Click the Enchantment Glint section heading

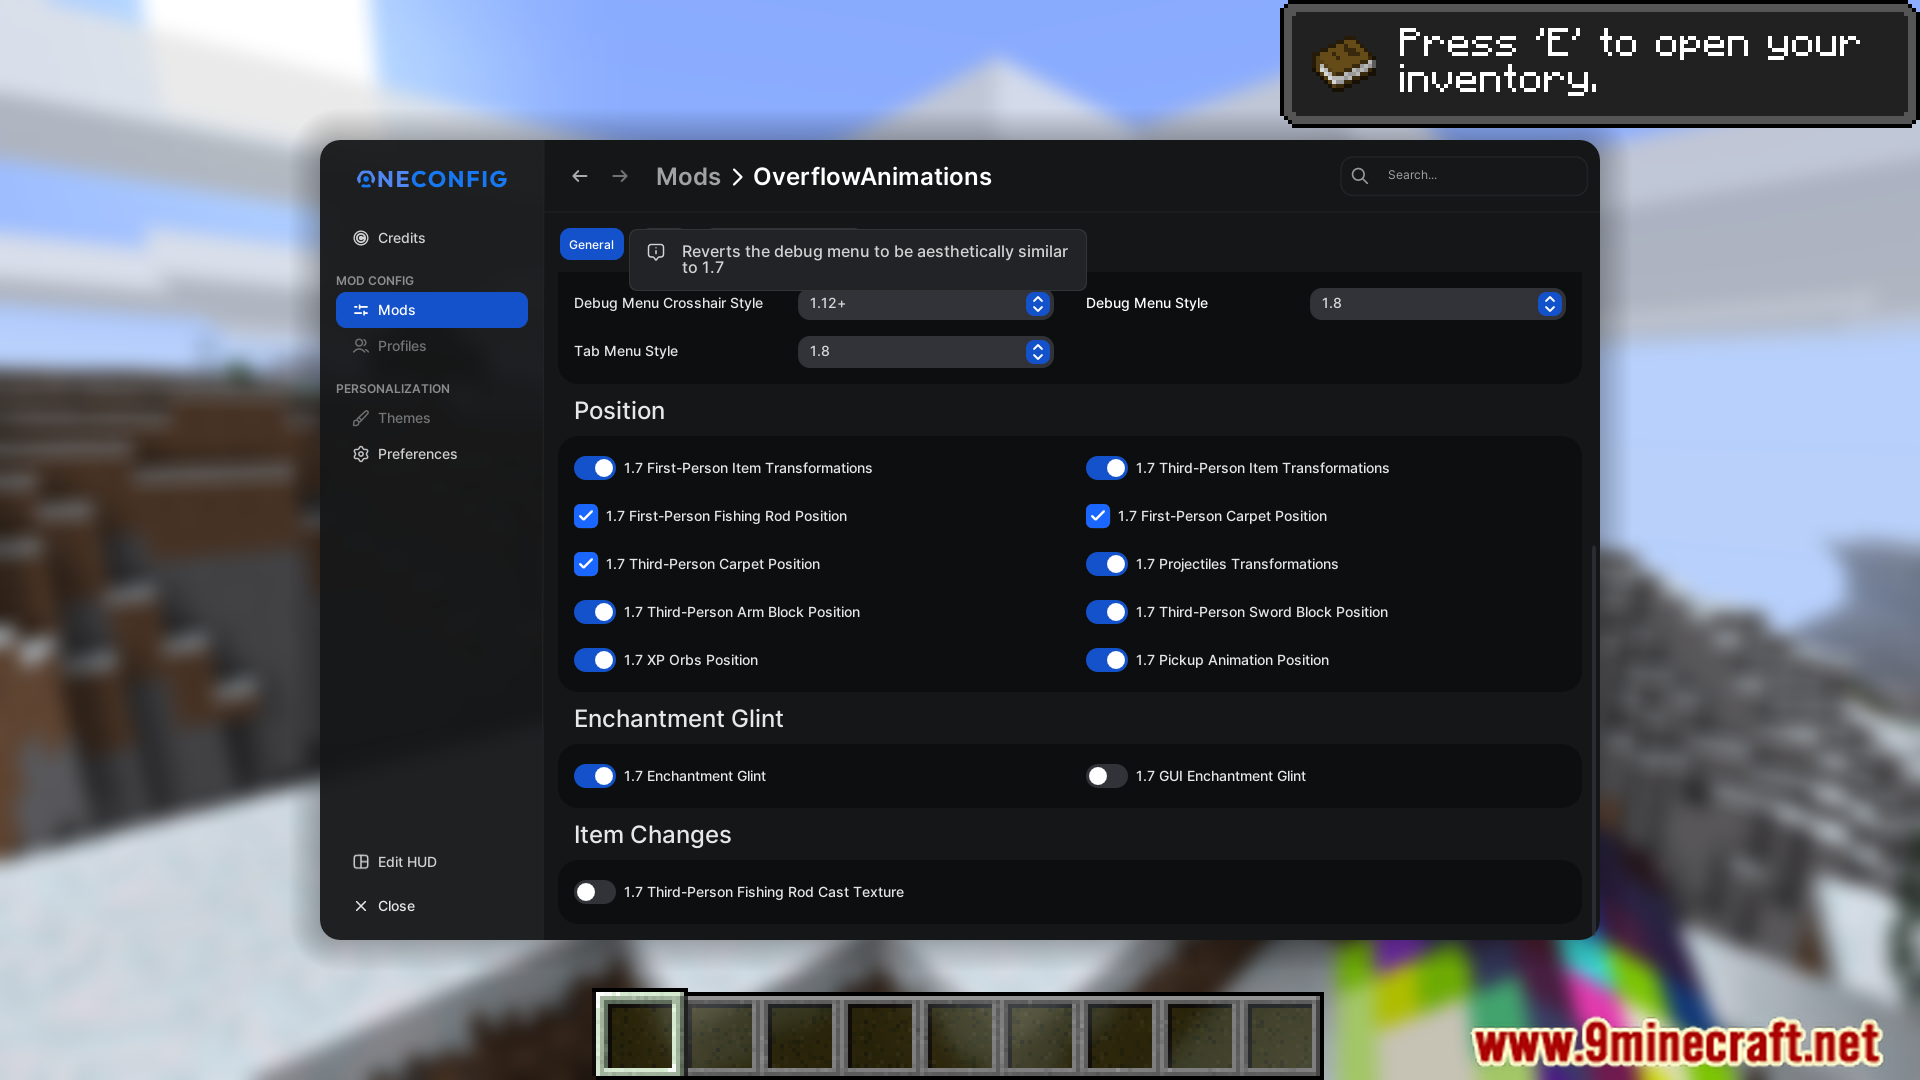click(678, 719)
